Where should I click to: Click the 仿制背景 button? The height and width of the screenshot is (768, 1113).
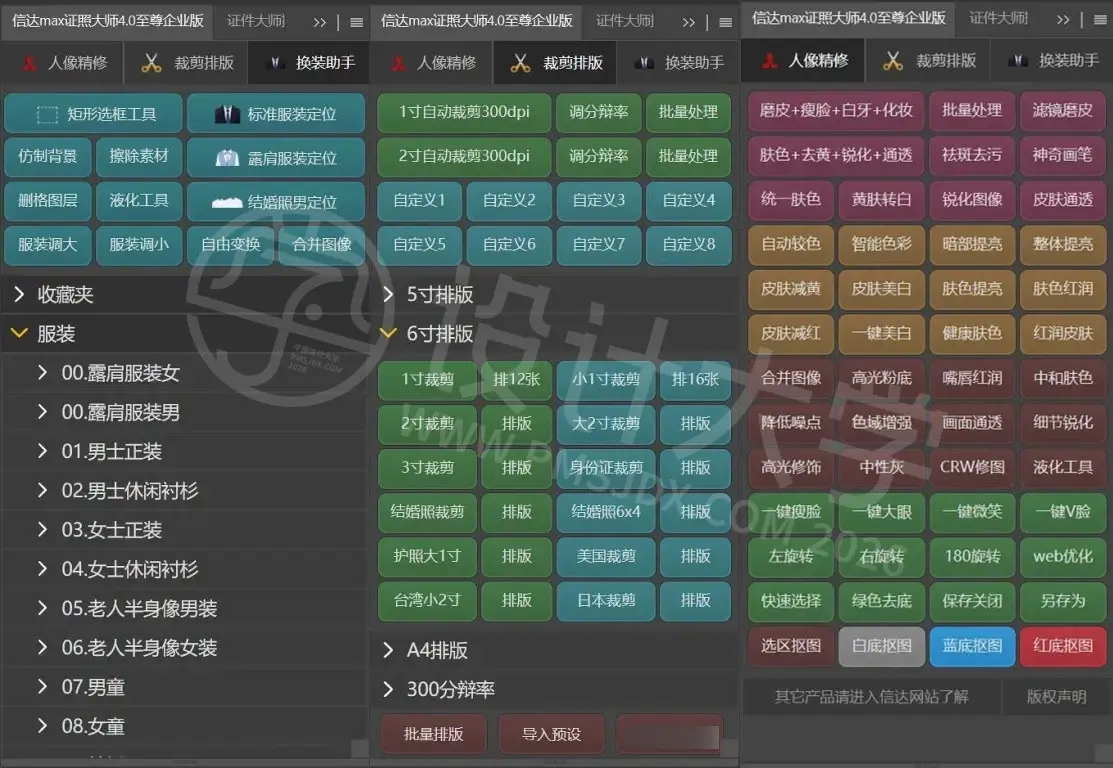48,156
